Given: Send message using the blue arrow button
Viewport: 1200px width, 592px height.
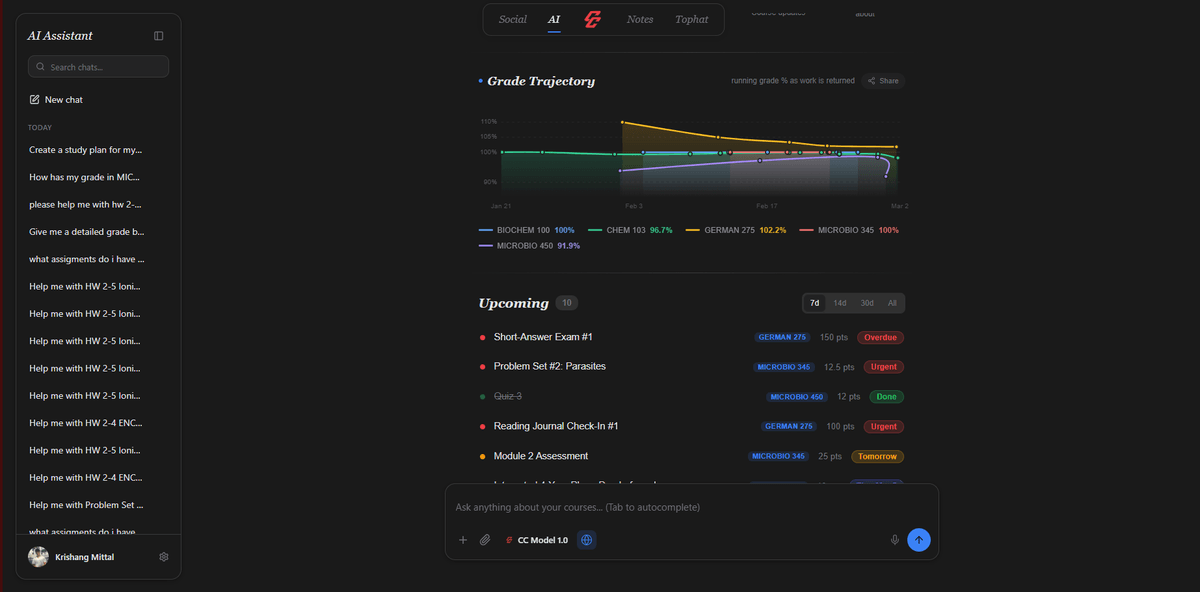Looking at the screenshot, I should (918, 539).
